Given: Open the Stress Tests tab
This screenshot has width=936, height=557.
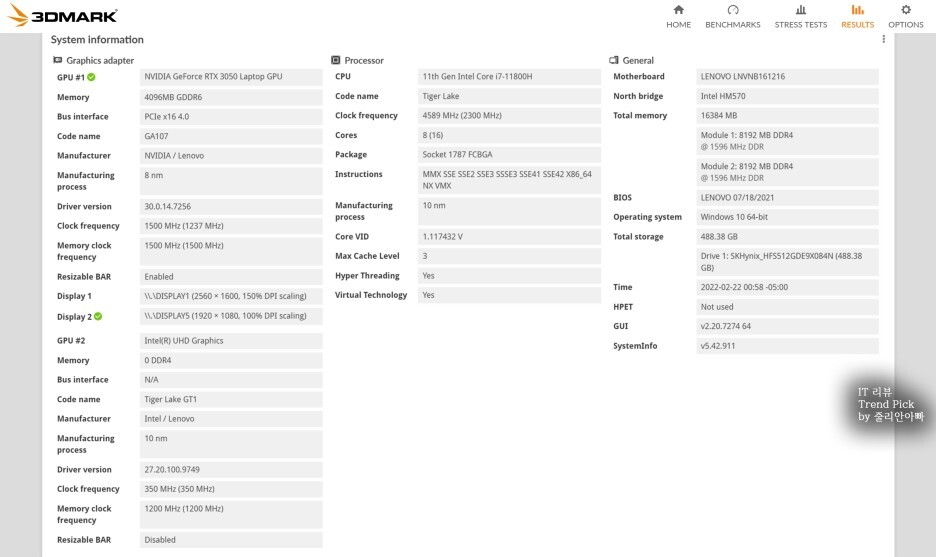Looking at the screenshot, I should click(x=800, y=17).
